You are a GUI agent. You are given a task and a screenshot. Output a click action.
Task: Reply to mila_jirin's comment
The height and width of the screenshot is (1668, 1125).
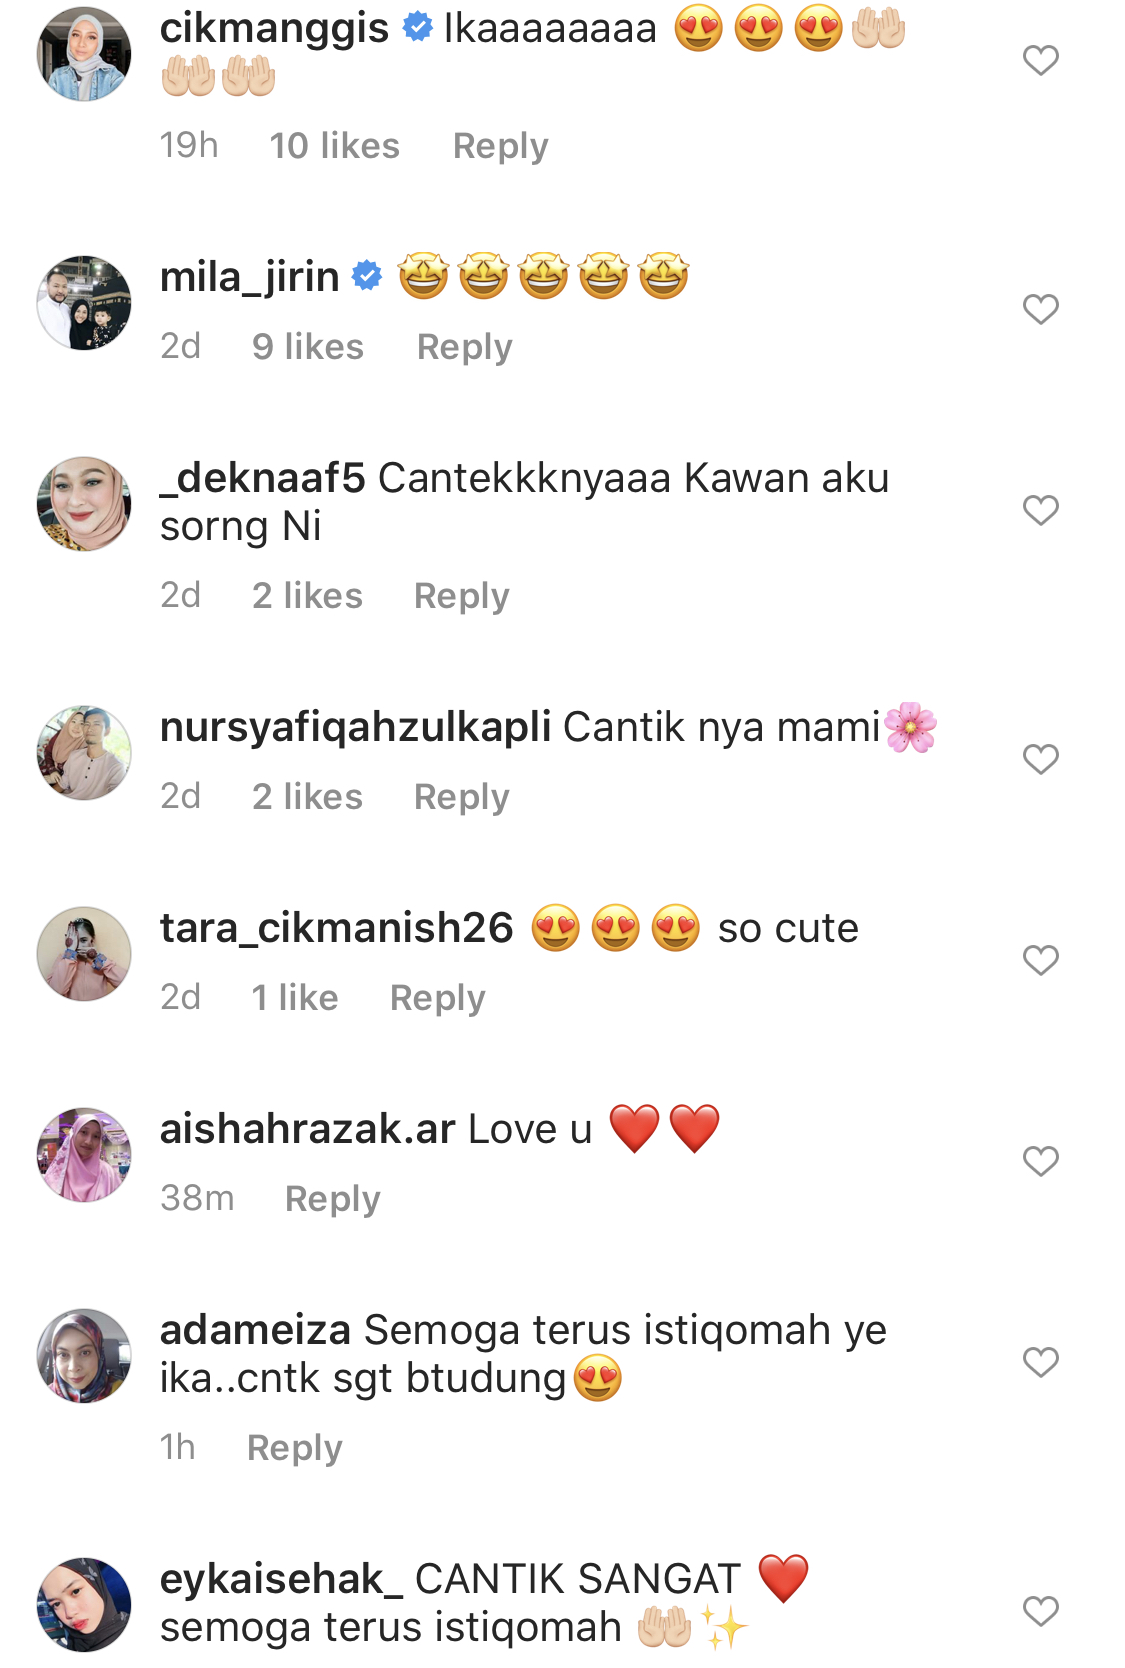coord(464,348)
